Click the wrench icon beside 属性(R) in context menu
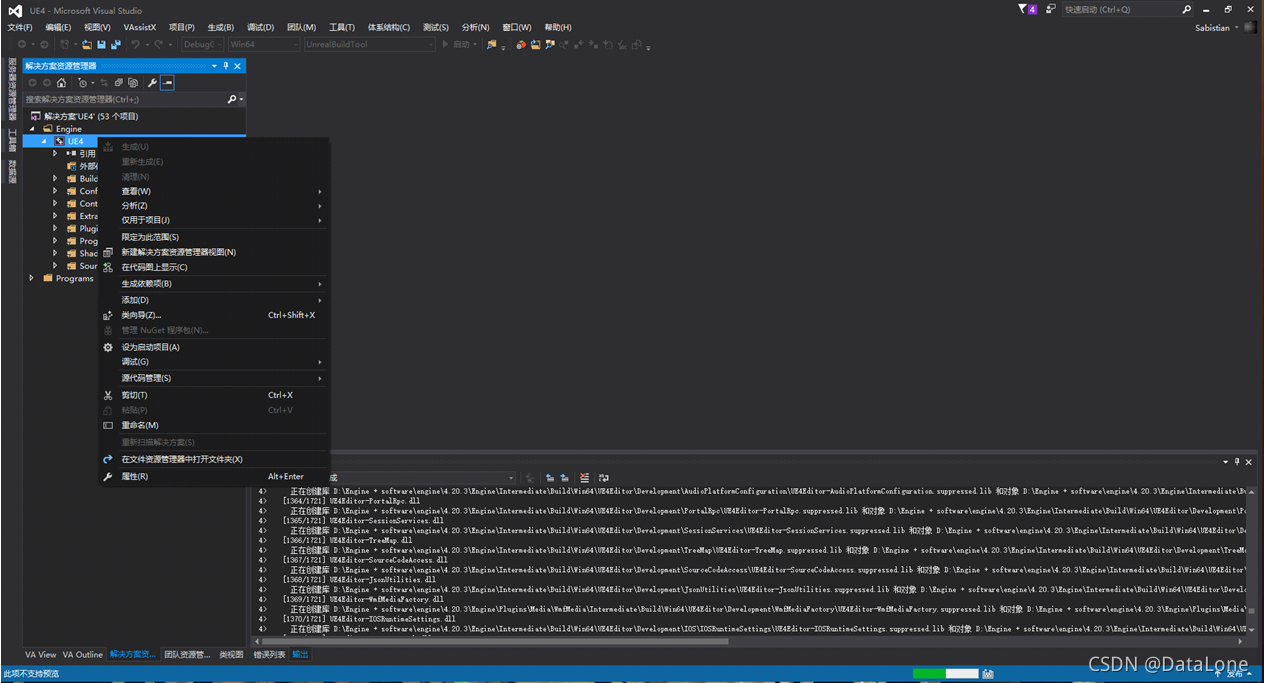Image resolution: width=1264 pixels, height=683 pixels. pos(108,477)
